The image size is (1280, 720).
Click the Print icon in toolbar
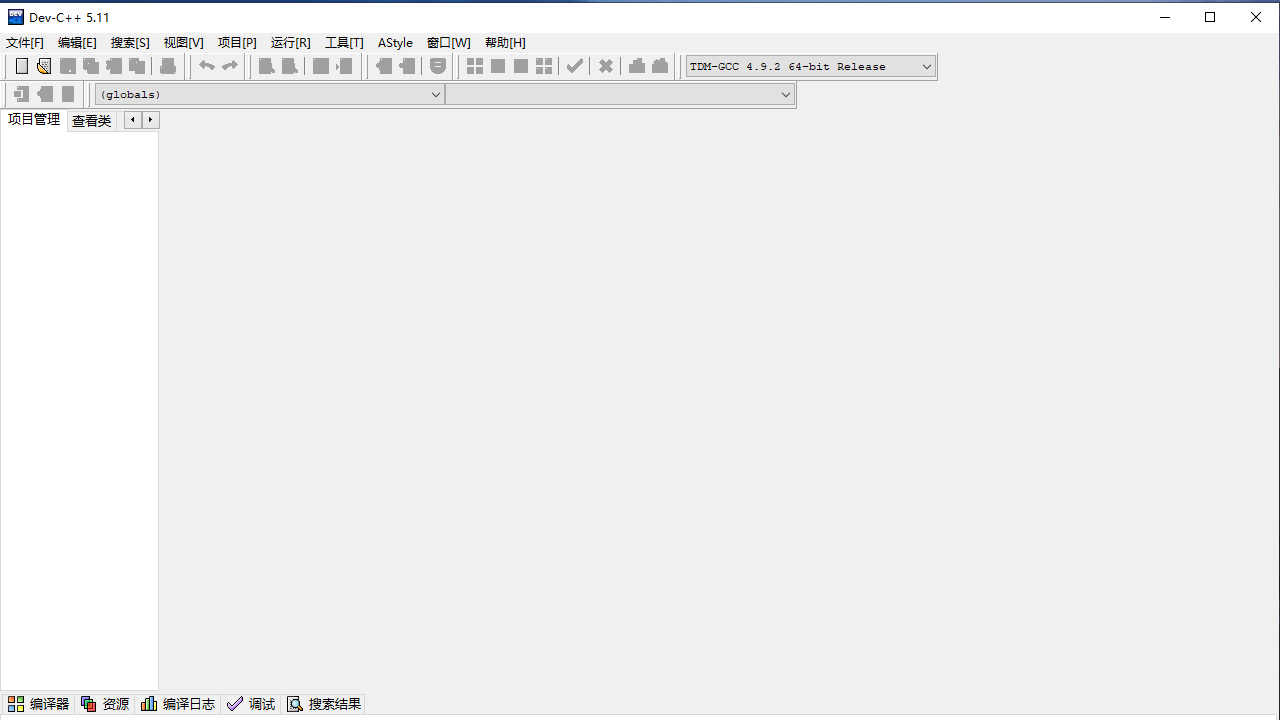[168, 66]
